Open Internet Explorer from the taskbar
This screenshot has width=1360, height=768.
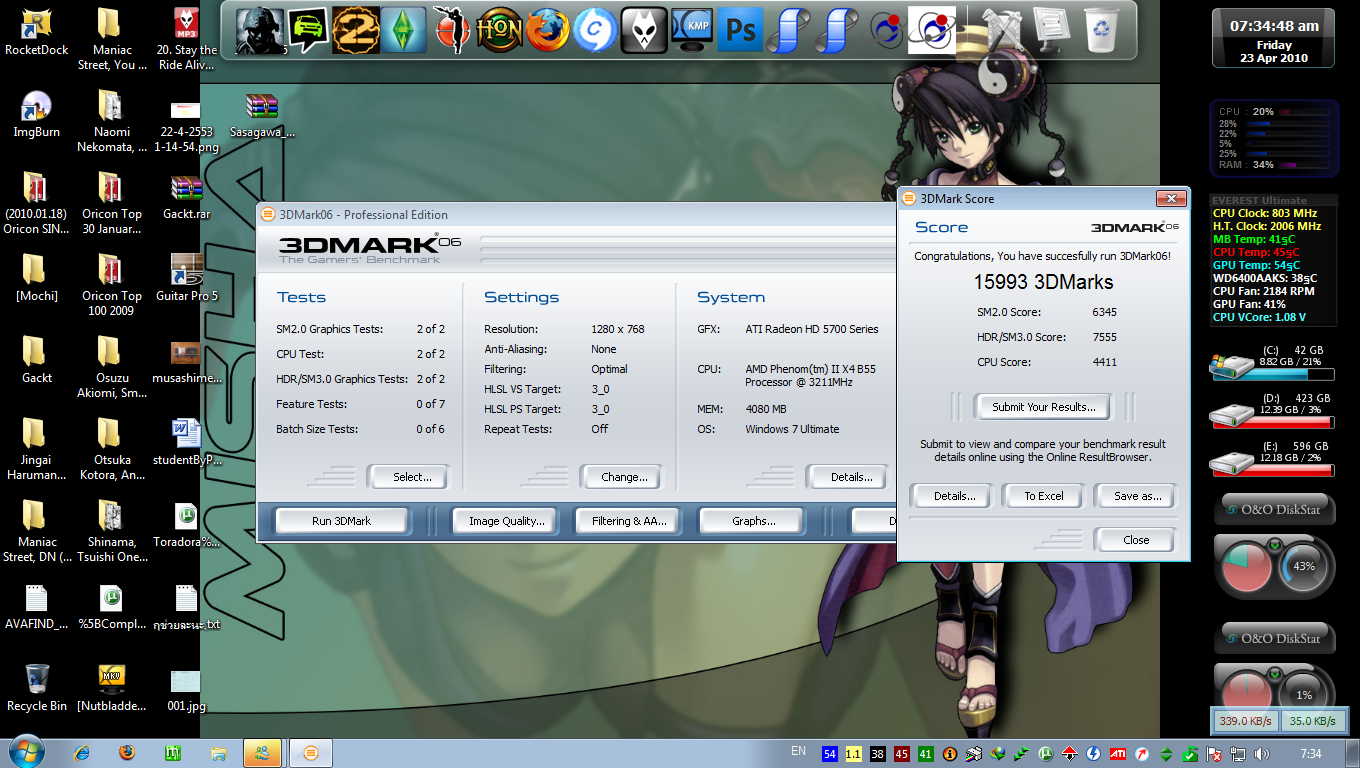(x=82, y=753)
